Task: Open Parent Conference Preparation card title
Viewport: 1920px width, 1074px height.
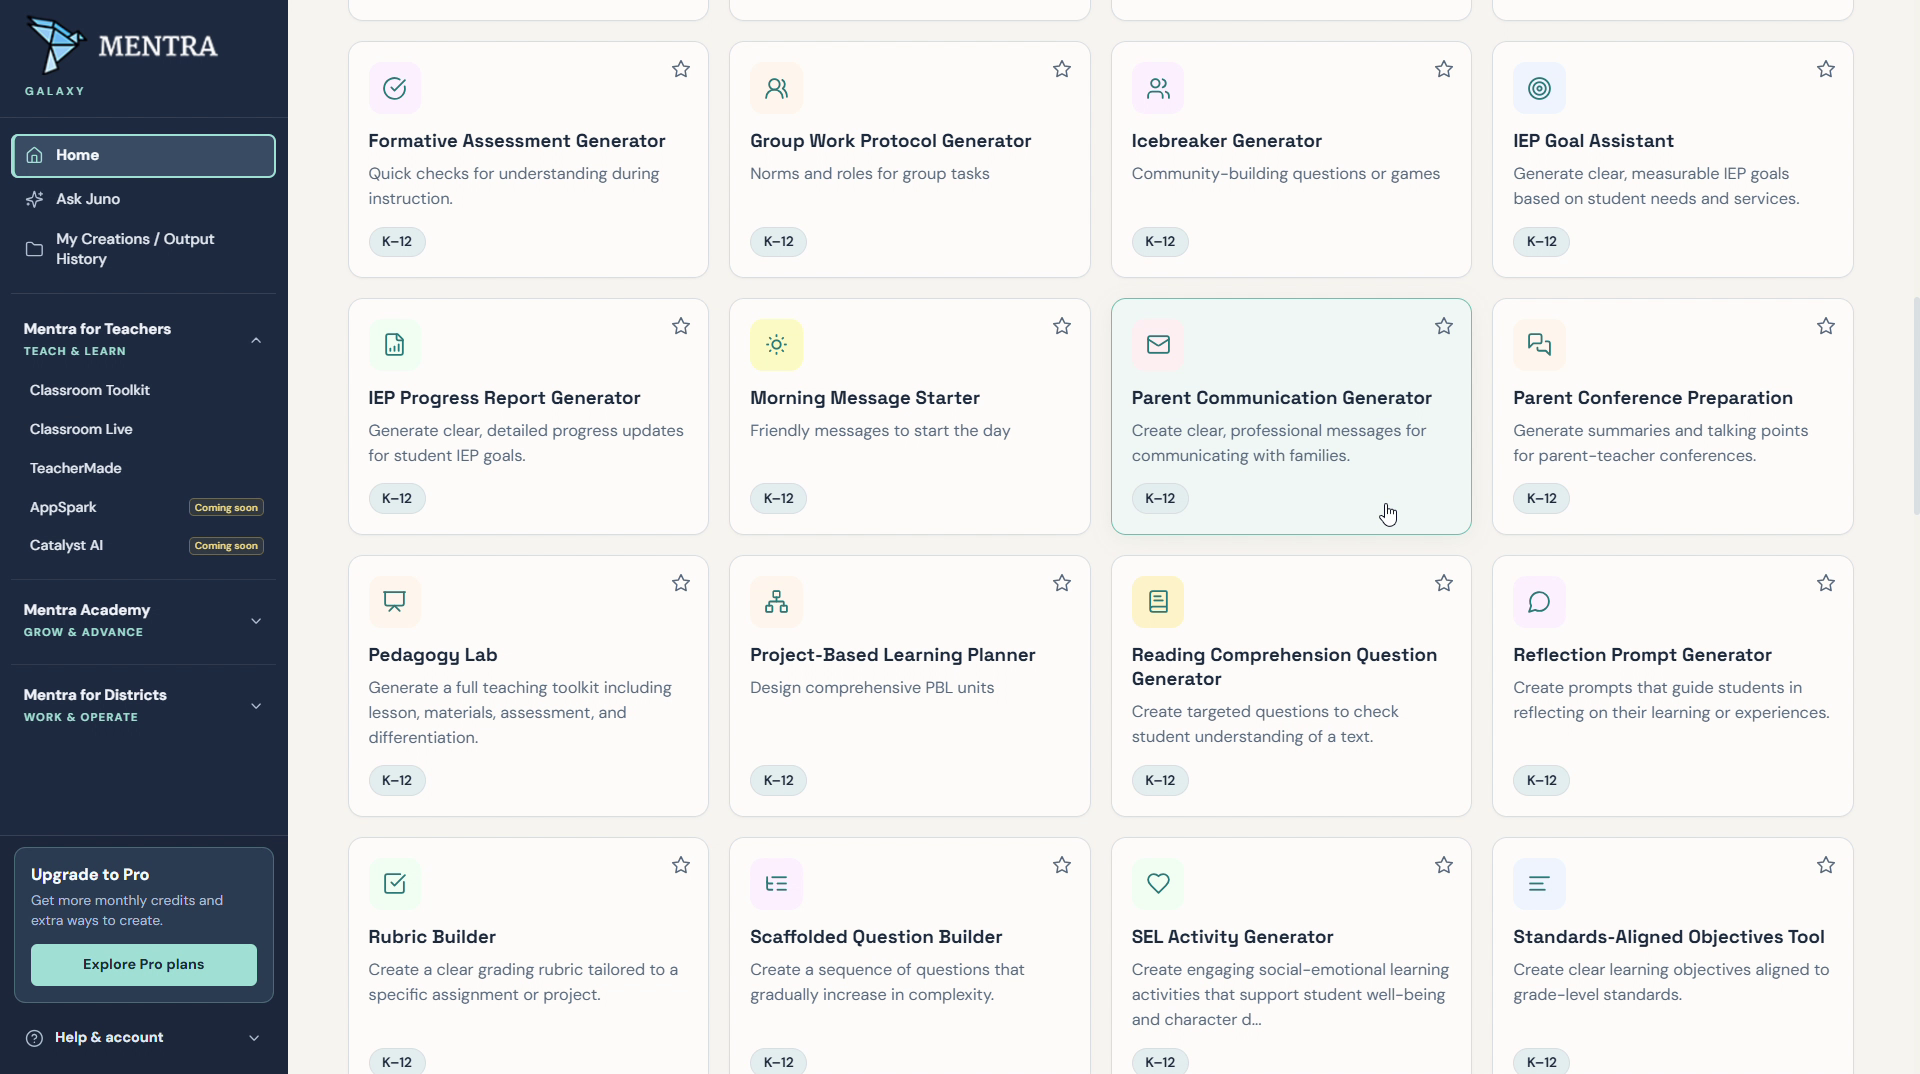Action: pyautogui.click(x=1652, y=398)
